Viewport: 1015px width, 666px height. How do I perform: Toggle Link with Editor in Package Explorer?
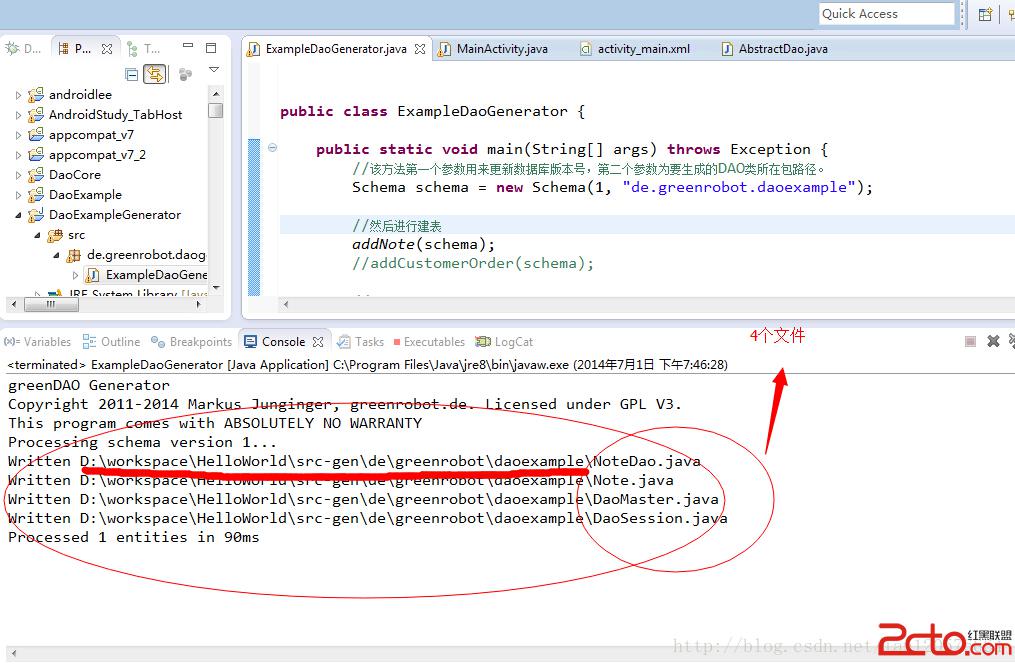155,74
